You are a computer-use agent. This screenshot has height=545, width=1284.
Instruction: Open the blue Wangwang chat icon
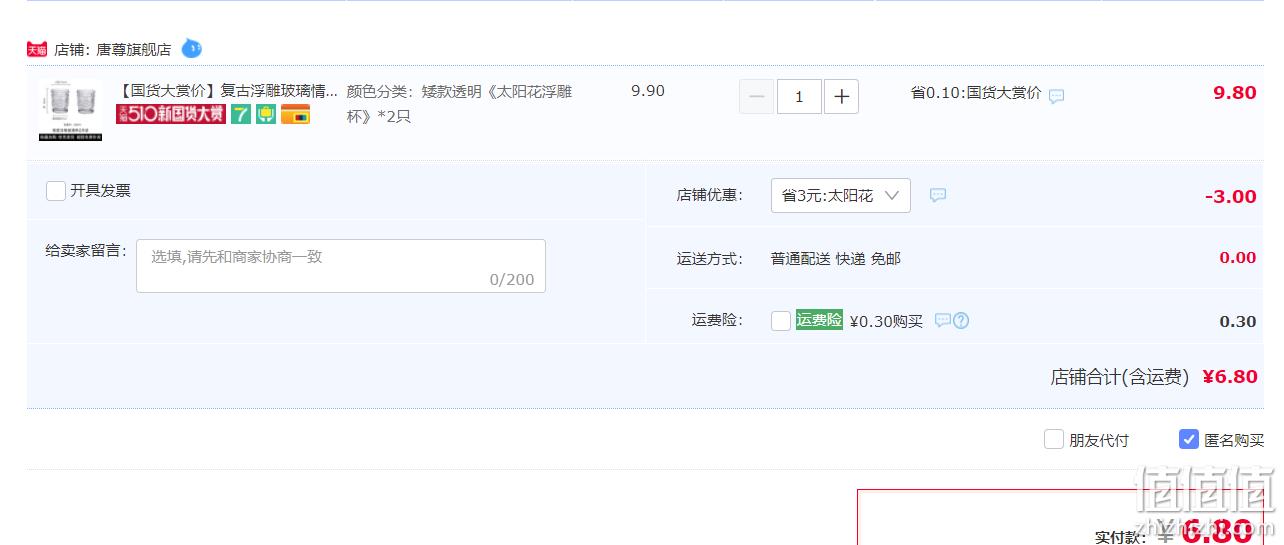192,48
